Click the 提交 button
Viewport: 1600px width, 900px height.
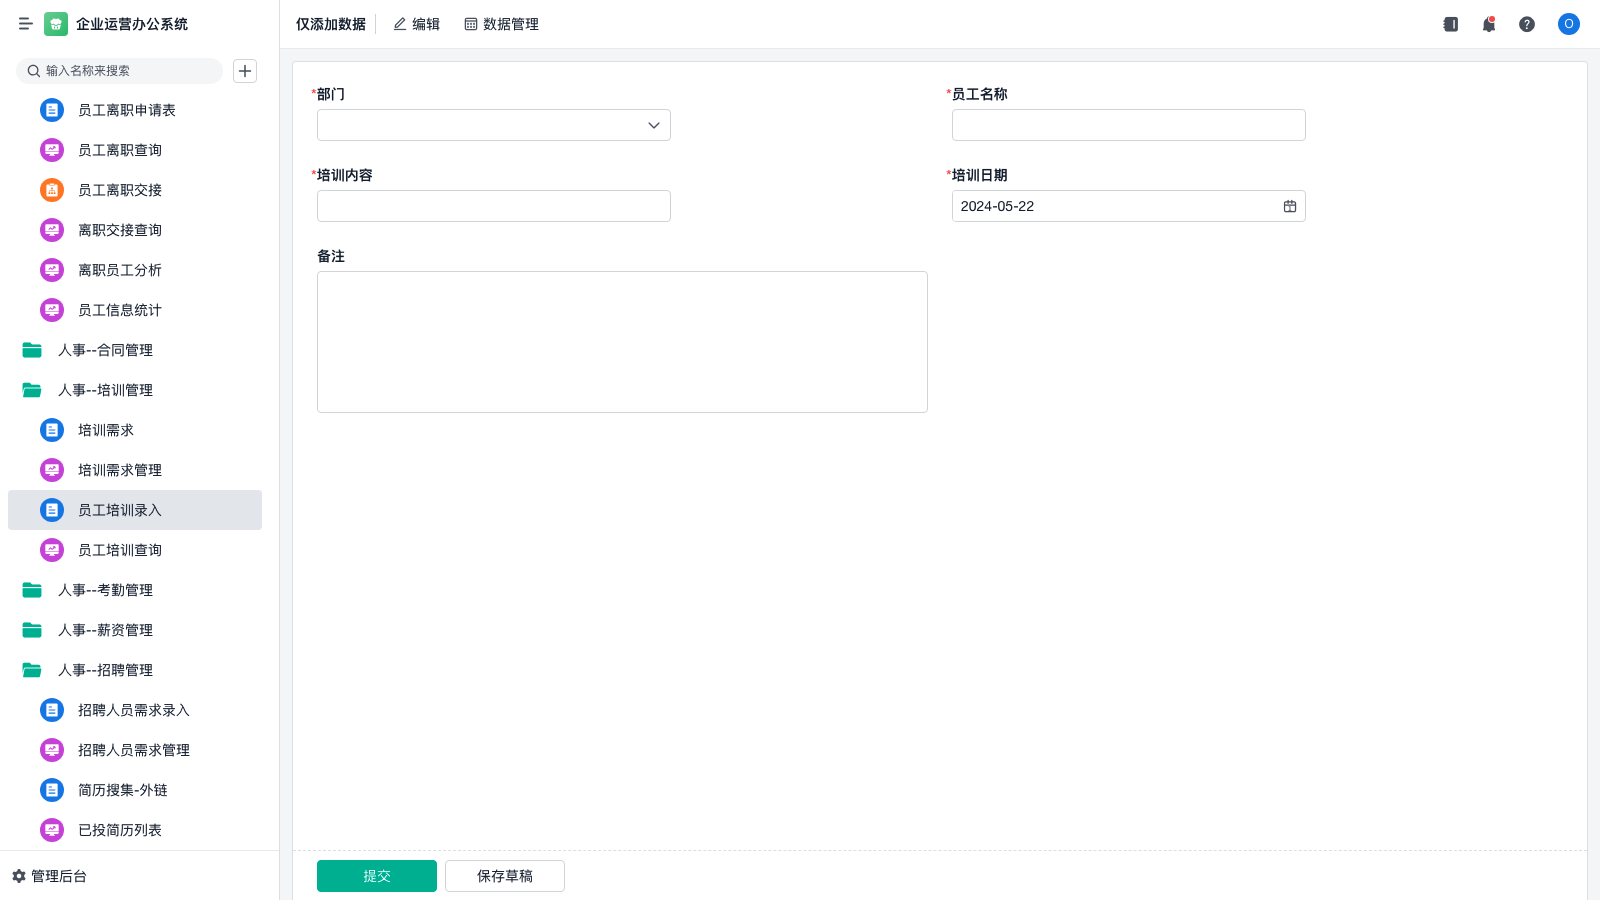click(x=376, y=876)
